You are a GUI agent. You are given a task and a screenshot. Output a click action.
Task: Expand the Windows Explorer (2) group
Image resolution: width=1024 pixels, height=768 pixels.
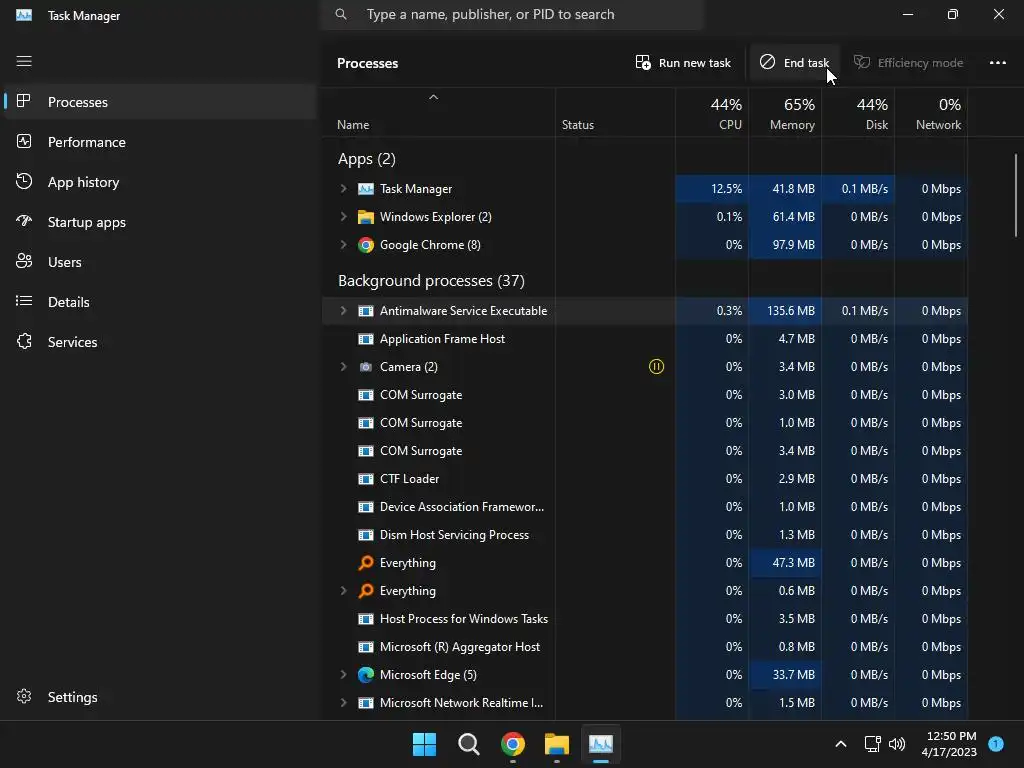344,217
